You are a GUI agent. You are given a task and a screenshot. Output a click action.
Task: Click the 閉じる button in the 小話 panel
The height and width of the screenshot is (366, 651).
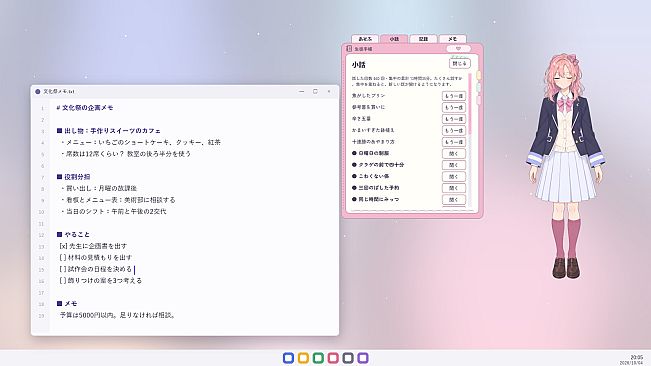point(460,63)
